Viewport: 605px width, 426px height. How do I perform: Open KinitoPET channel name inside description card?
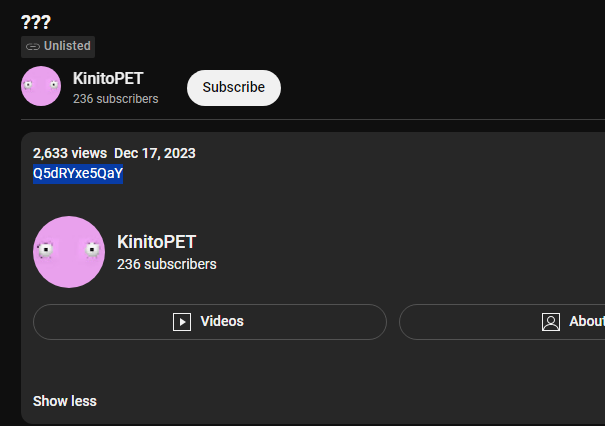click(x=156, y=242)
